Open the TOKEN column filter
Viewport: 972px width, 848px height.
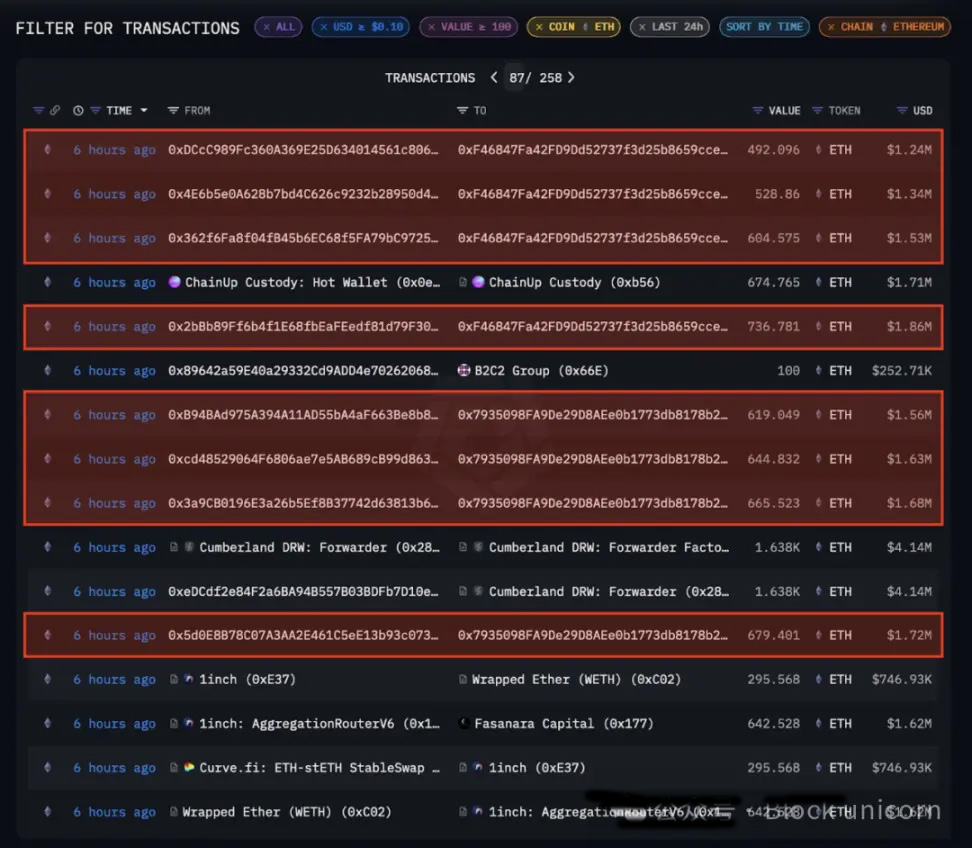tap(817, 110)
